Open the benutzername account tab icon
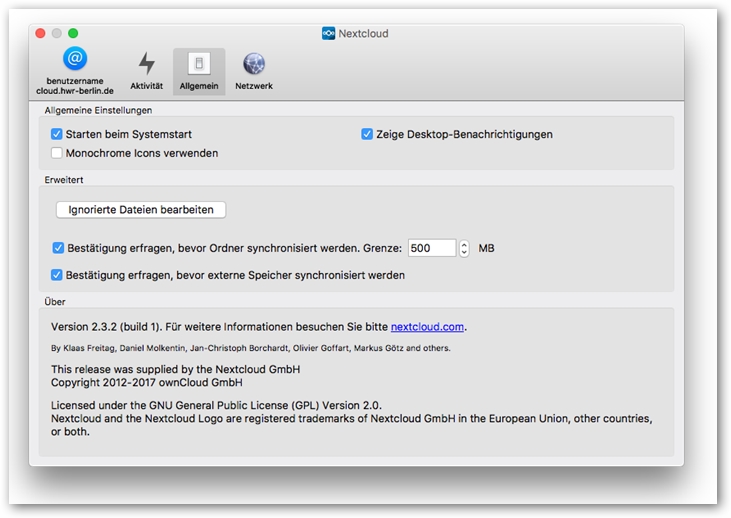 75,59
